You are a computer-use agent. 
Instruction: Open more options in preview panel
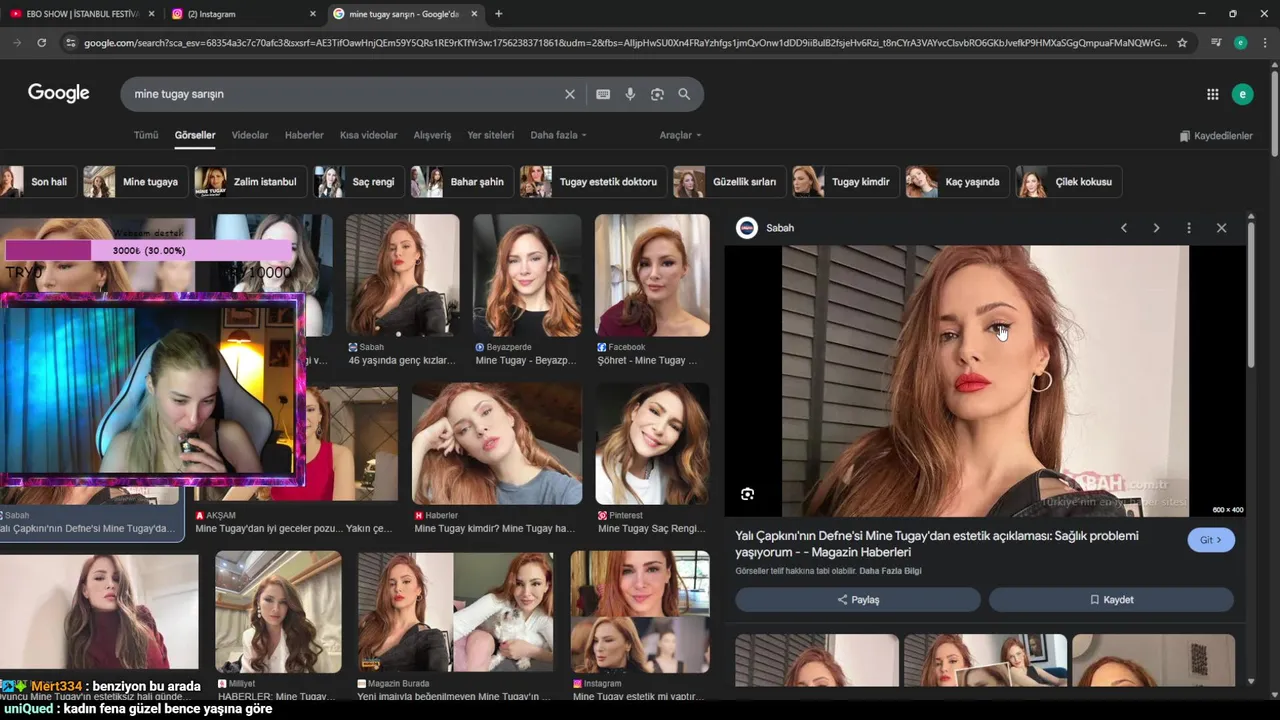click(x=1188, y=228)
